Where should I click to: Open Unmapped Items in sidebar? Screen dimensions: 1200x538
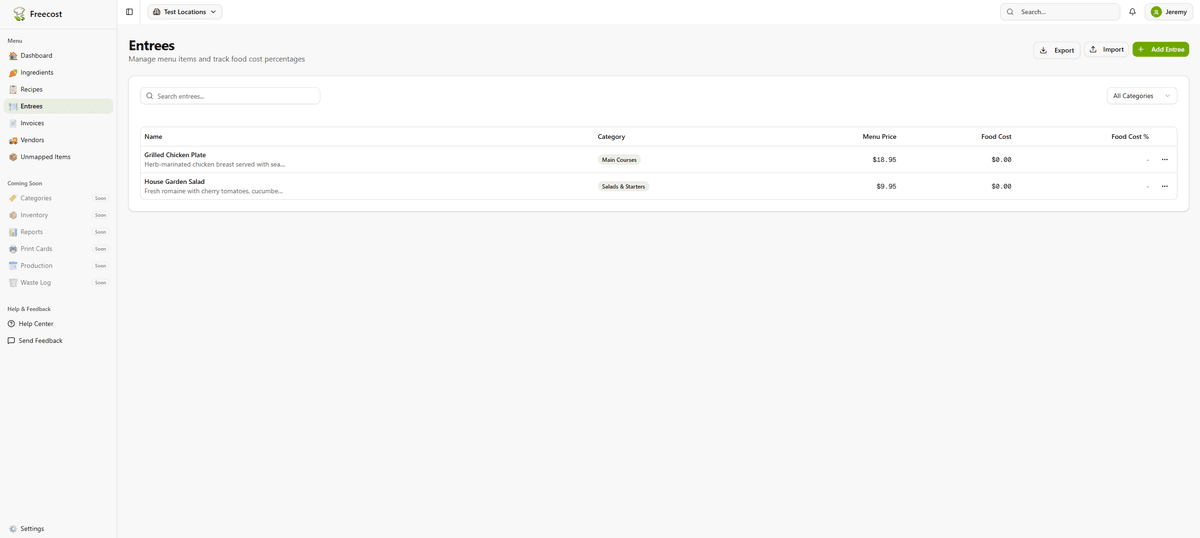(45, 157)
